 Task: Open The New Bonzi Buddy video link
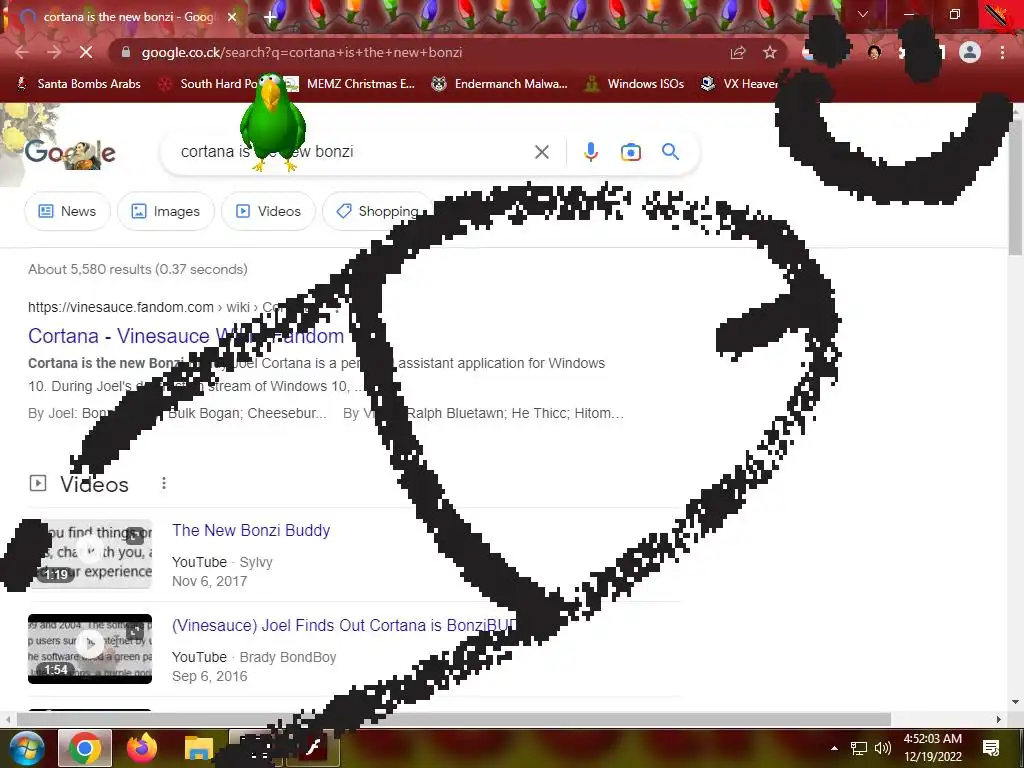point(251,530)
